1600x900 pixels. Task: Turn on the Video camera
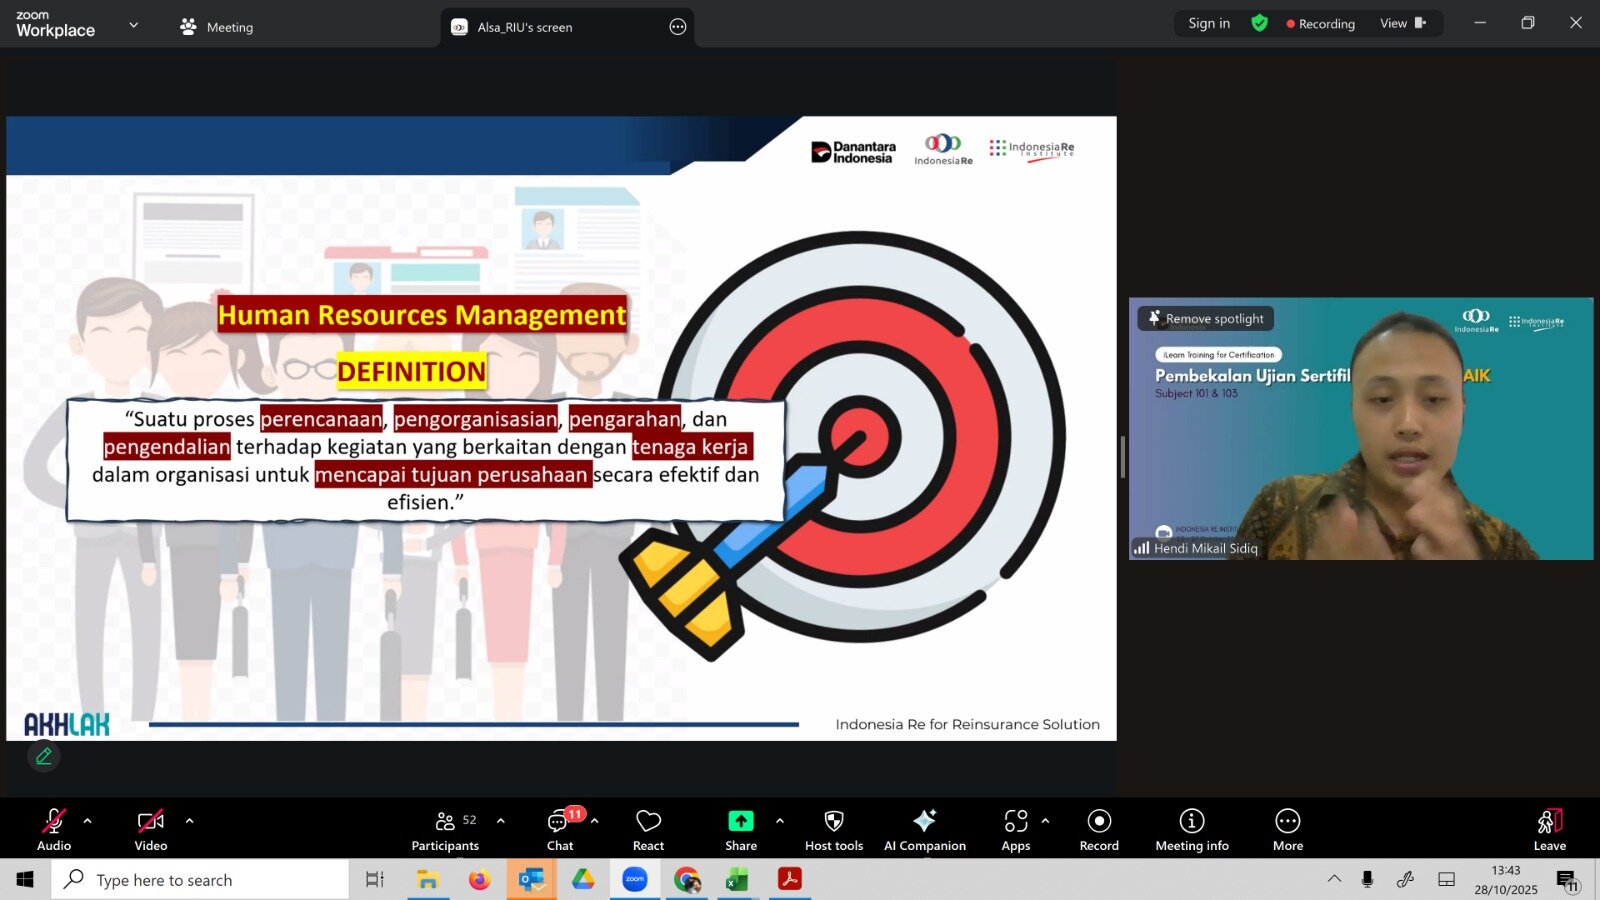tap(151, 830)
